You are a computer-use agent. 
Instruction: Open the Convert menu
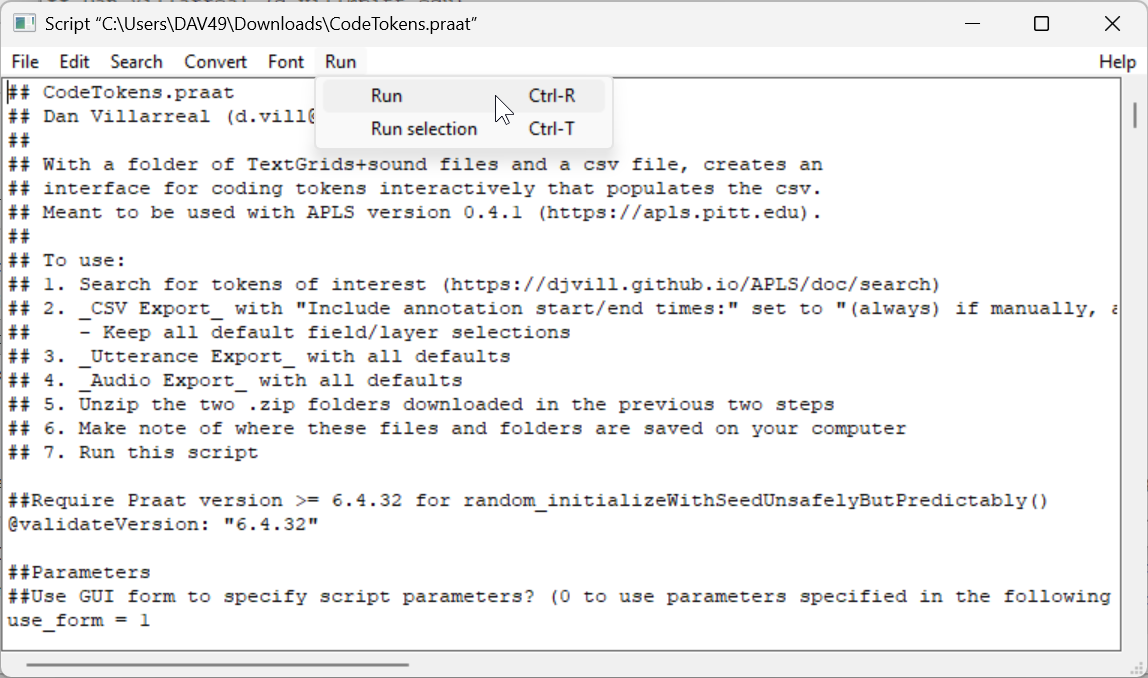pyautogui.click(x=215, y=62)
